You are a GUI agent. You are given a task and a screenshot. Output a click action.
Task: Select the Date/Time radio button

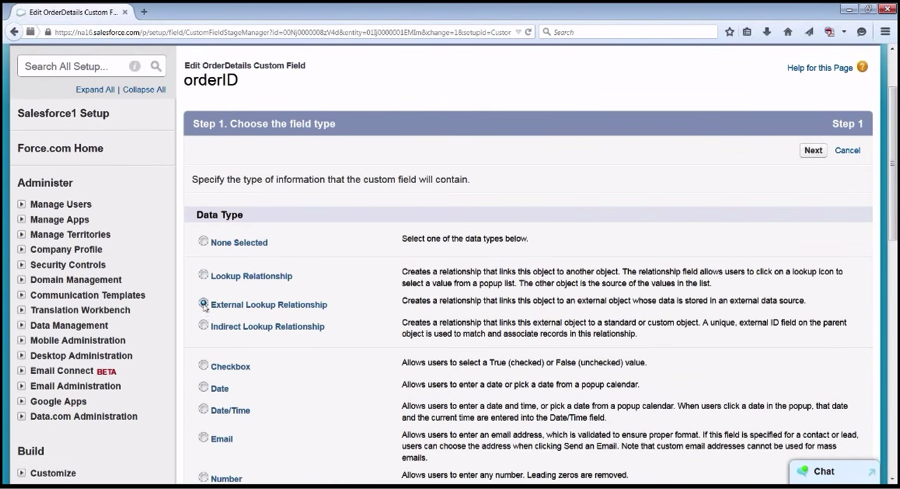(x=203, y=409)
